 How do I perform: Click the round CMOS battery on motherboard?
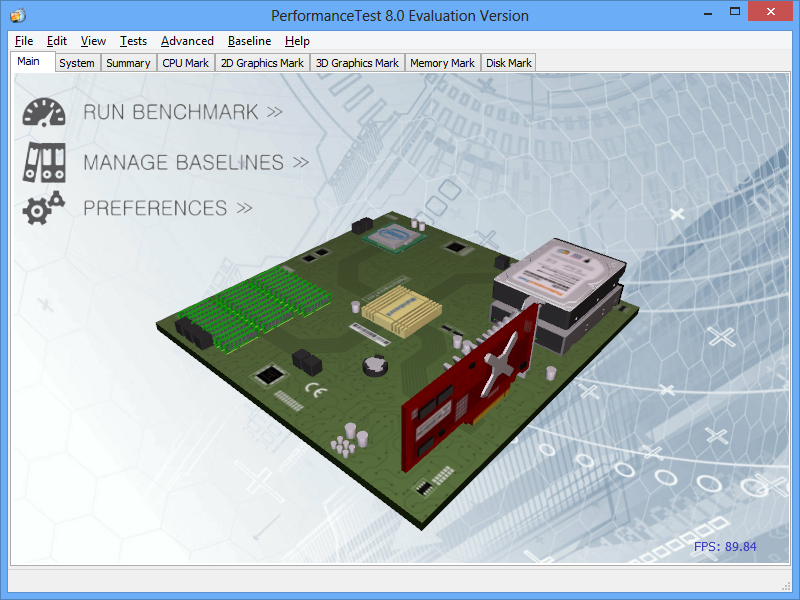pyautogui.click(x=375, y=366)
